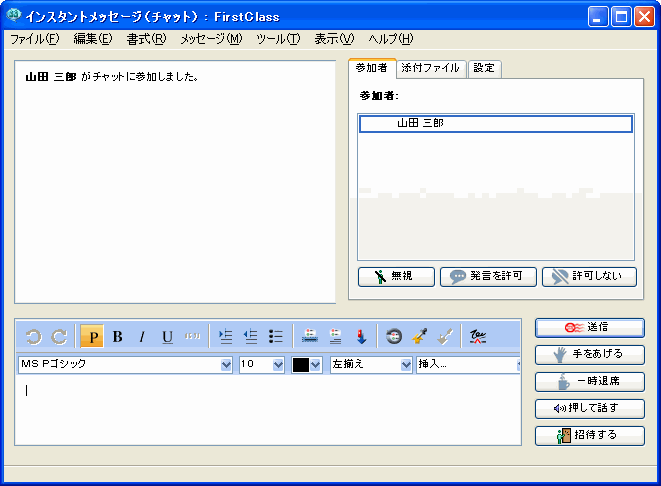Toggle italic text formatting

(142, 337)
